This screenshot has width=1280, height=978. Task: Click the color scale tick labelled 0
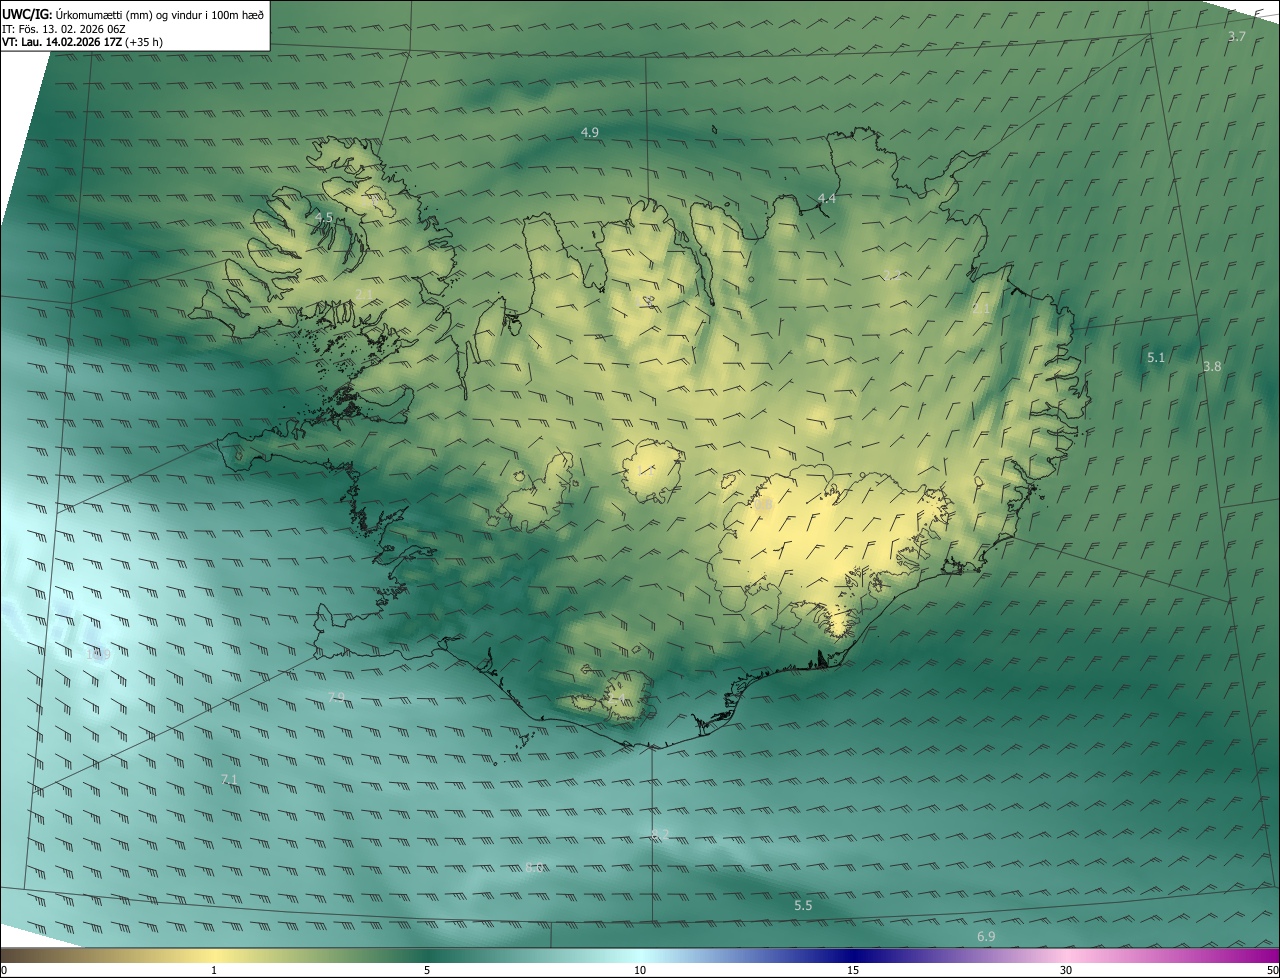4,970
